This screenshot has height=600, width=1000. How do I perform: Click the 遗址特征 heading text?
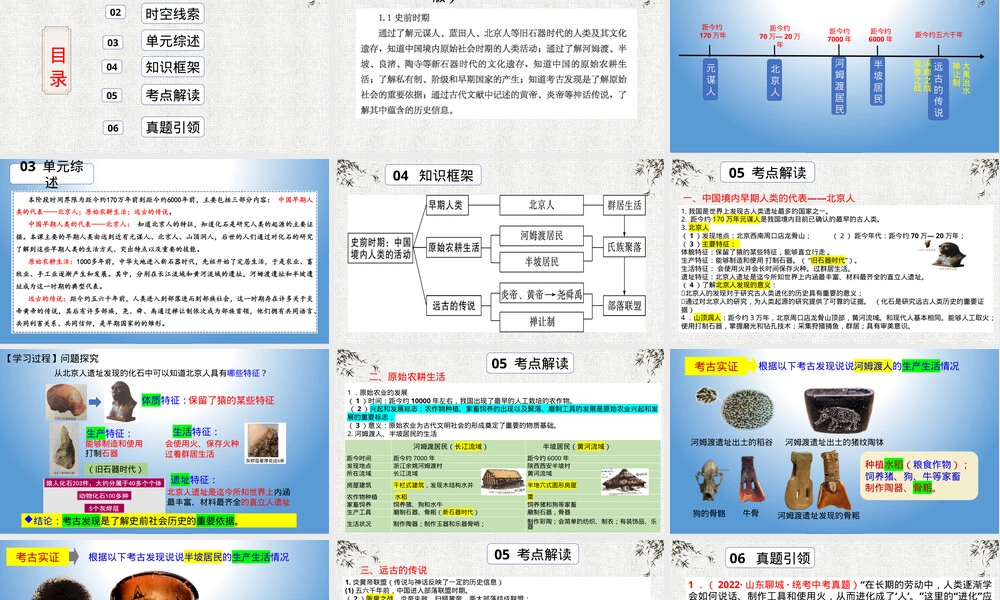click(x=193, y=479)
